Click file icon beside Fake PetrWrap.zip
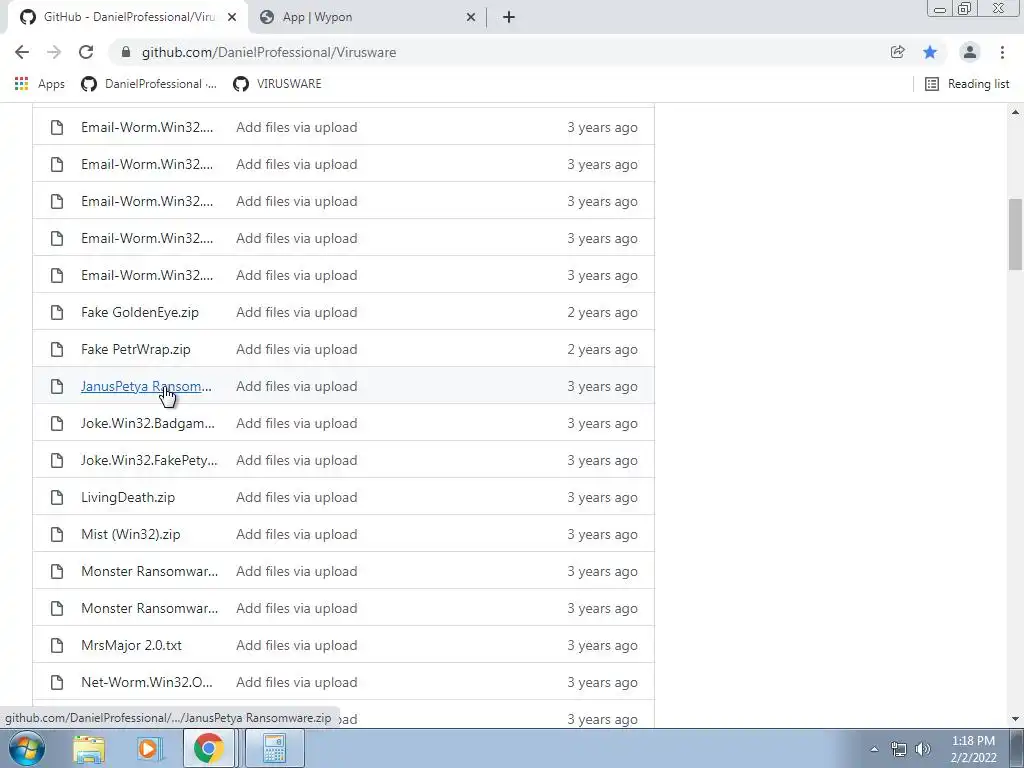Image resolution: width=1024 pixels, height=768 pixels. click(57, 349)
